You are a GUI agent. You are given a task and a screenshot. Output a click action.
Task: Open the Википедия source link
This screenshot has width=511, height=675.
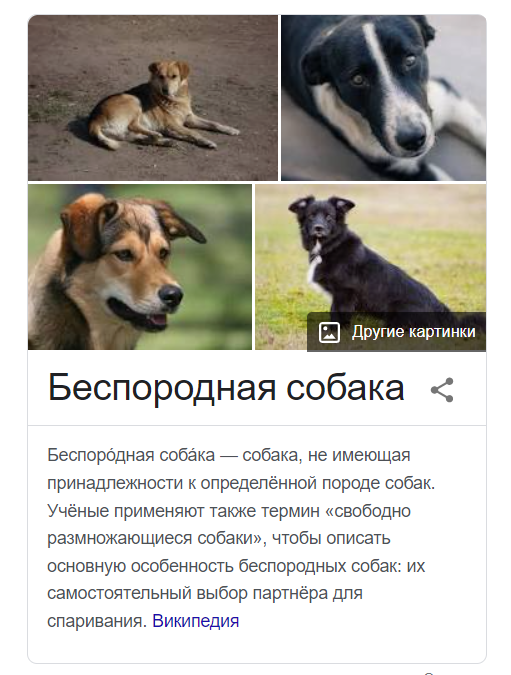click(195, 621)
